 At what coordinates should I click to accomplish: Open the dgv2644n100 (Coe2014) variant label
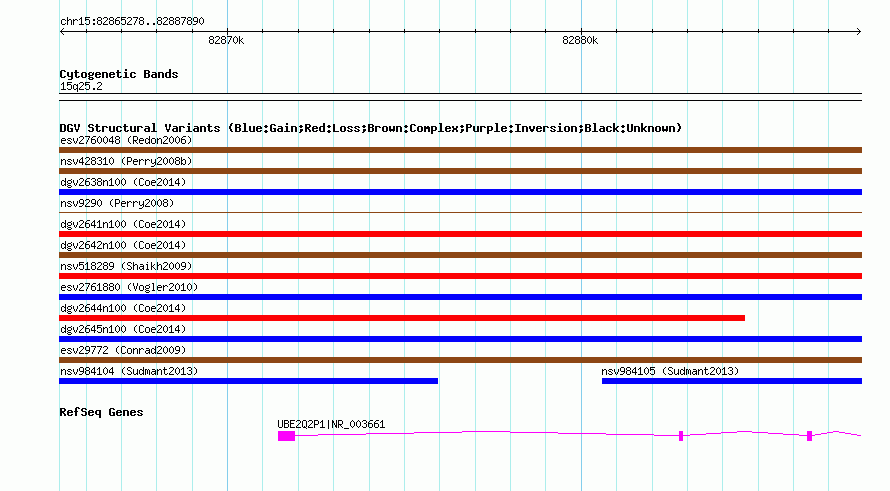[123, 308]
